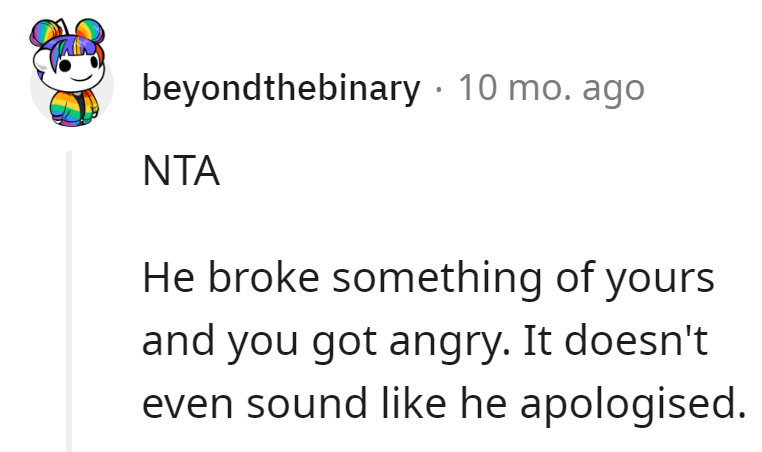Click the line 'He broke something of yours'

coord(428,278)
